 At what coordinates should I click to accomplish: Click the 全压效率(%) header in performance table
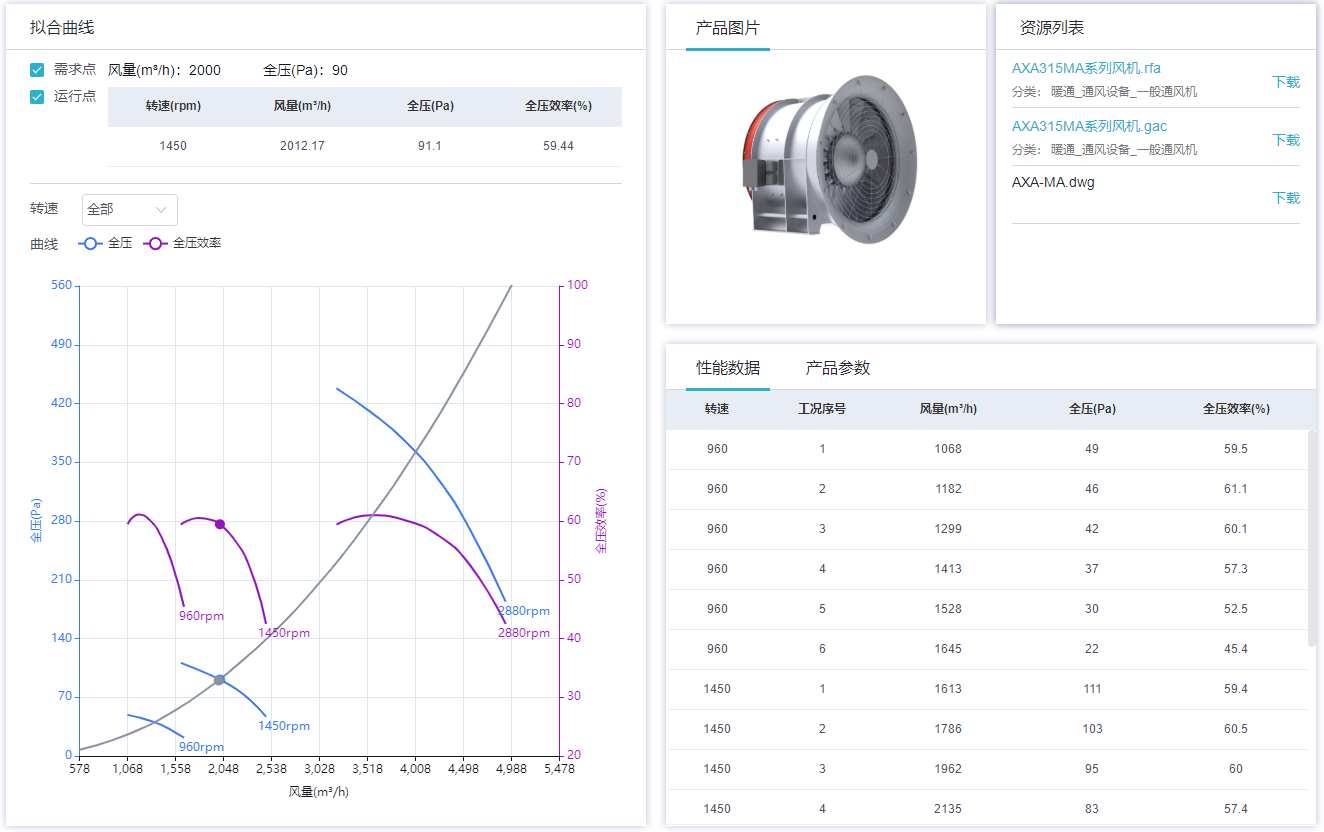[x=1236, y=409]
